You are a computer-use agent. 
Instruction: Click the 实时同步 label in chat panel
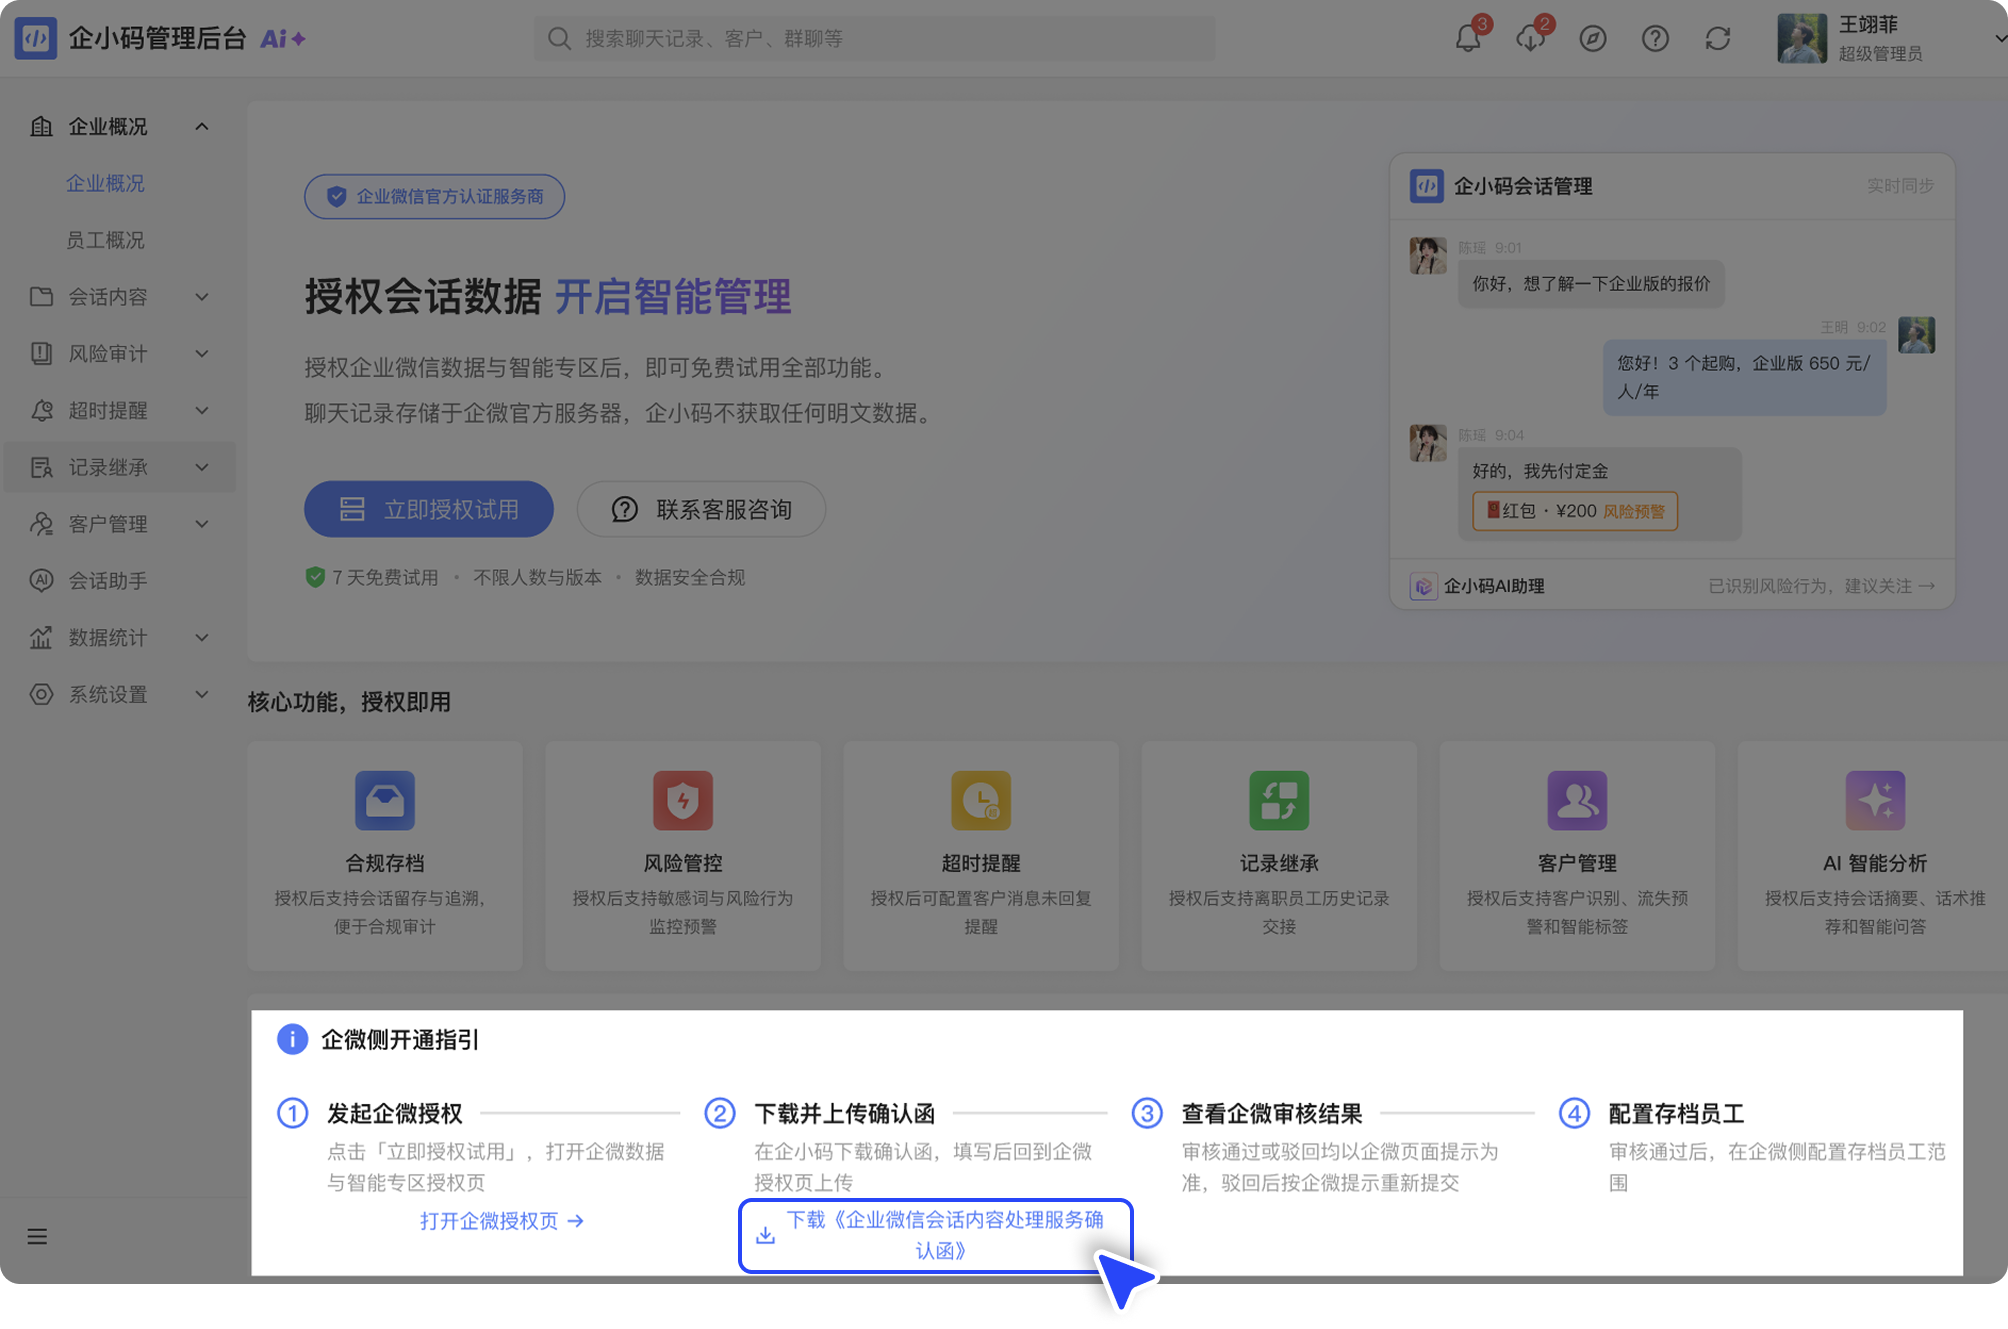(x=1900, y=186)
